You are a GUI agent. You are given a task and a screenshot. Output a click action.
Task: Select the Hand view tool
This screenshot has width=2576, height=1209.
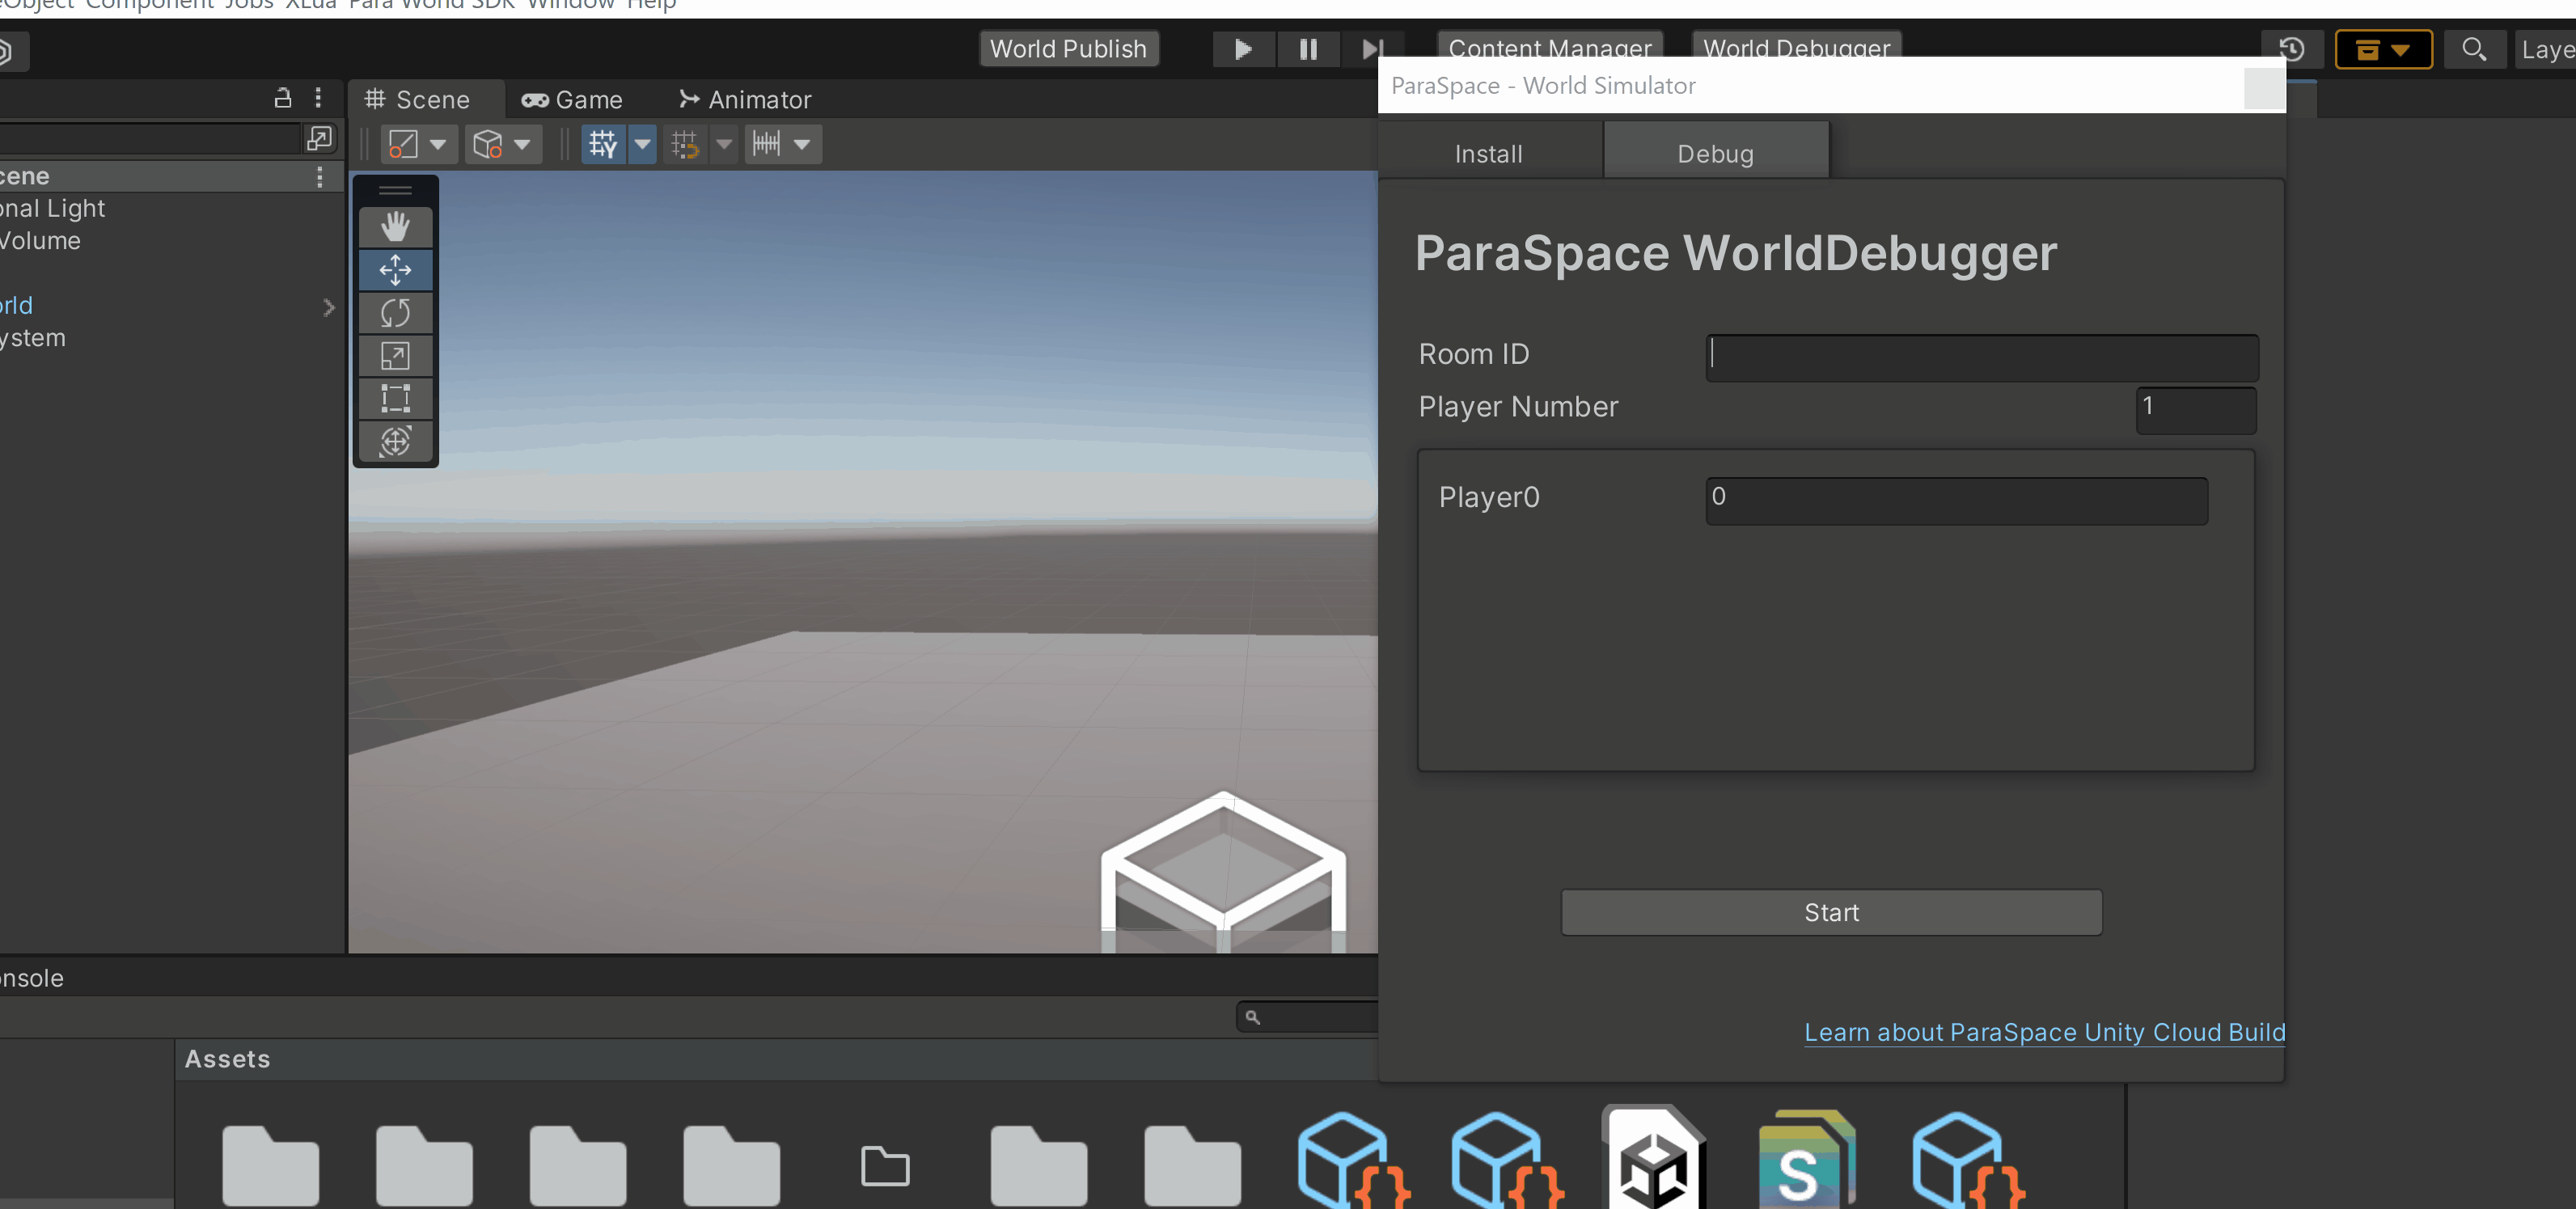coord(395,227)
